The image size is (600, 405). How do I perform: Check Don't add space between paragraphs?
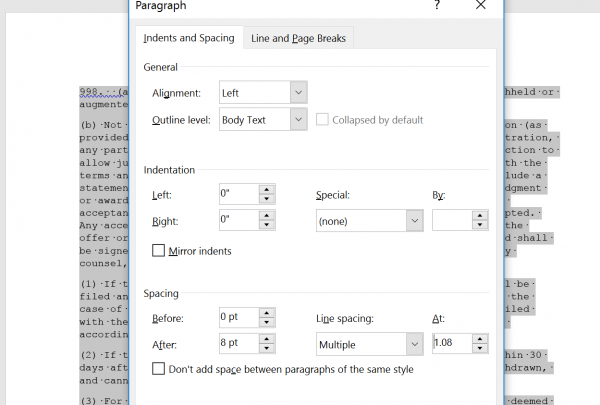[x=158, y=369]
